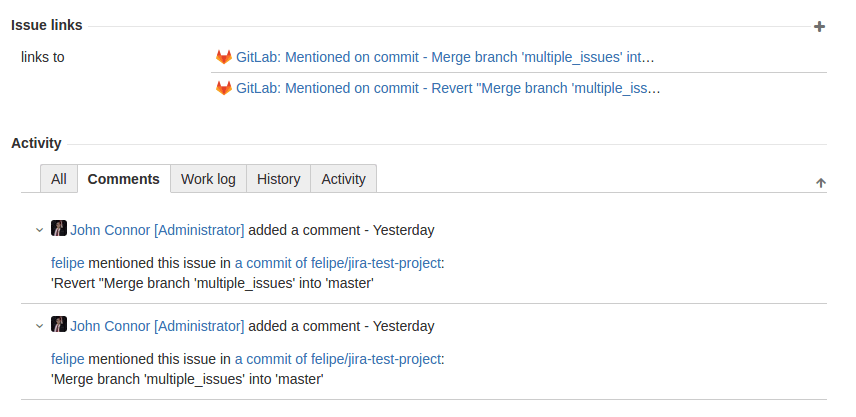The height and width of the screenshot is (417, 856).
Task: Click the add issue link plus icon
Action: 819,26
